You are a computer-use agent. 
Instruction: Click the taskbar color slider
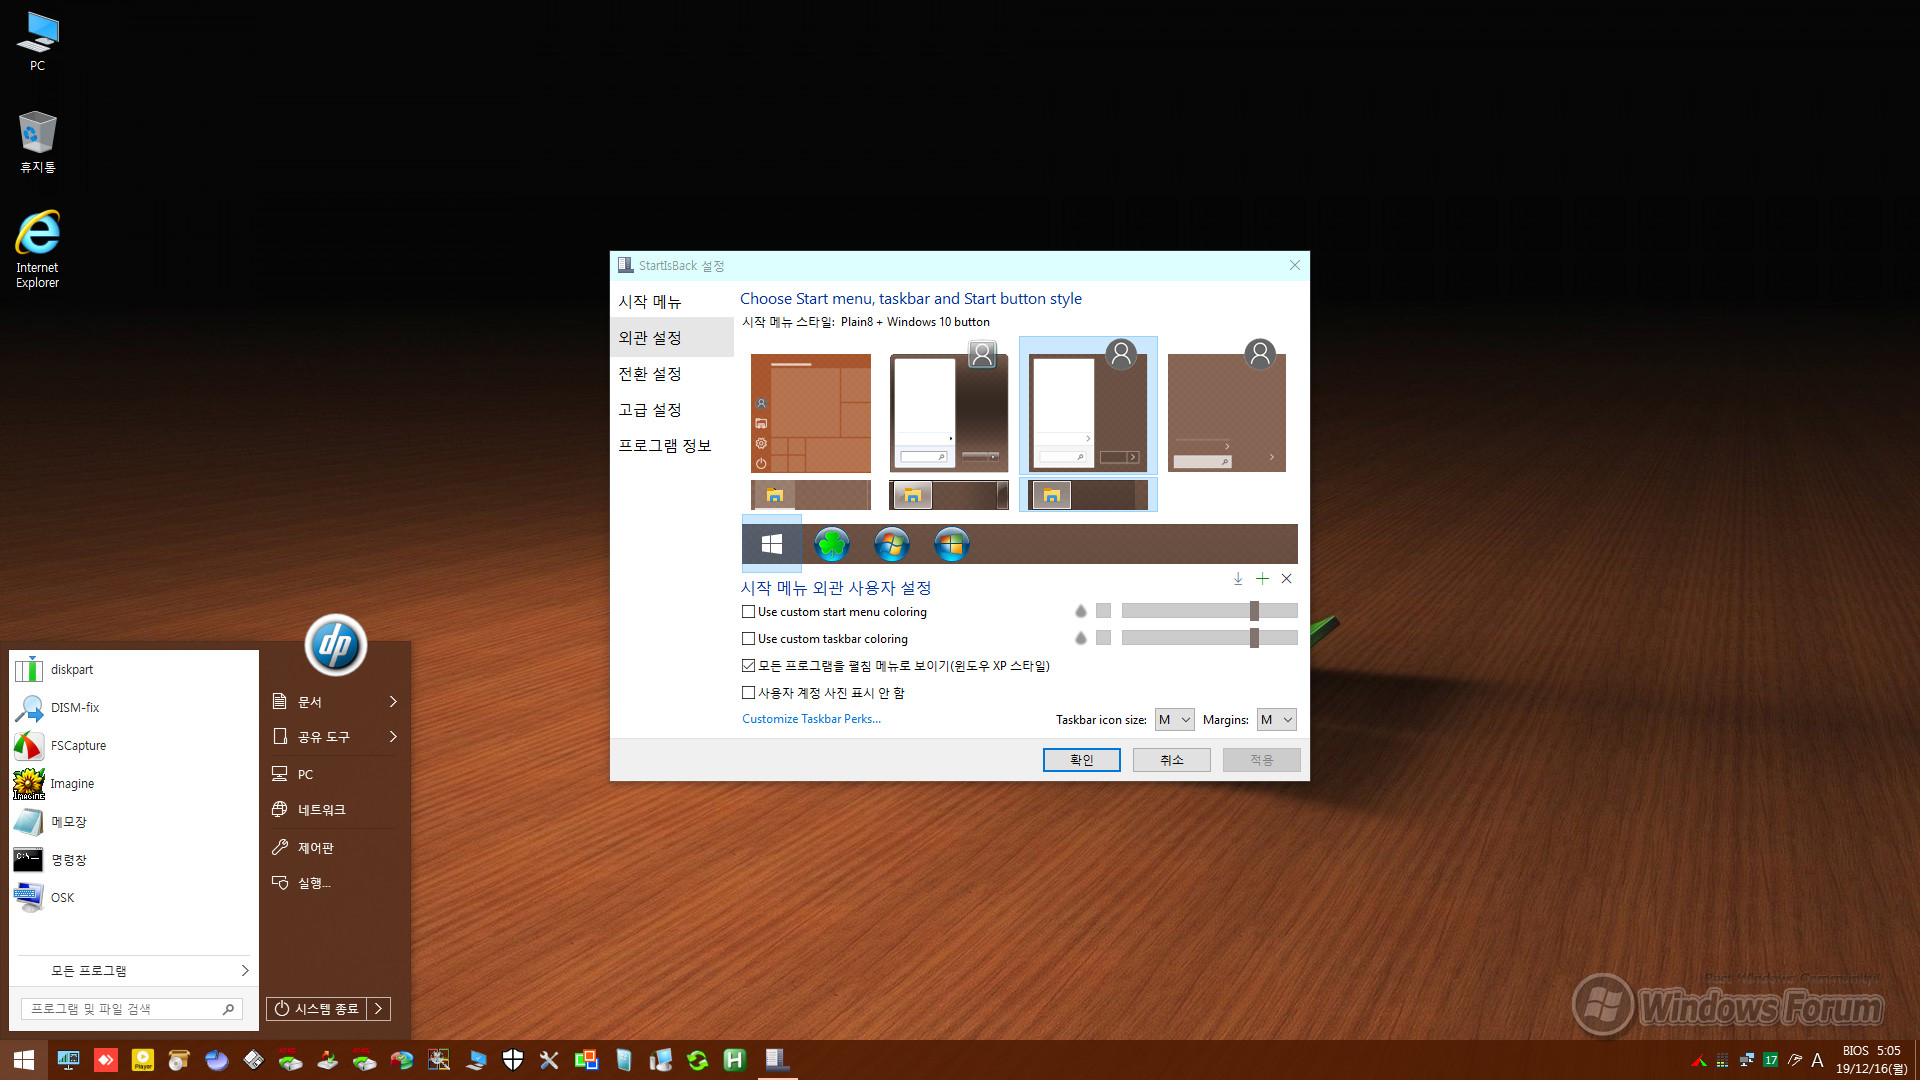pyautogui.click(x=1209, y=638)
